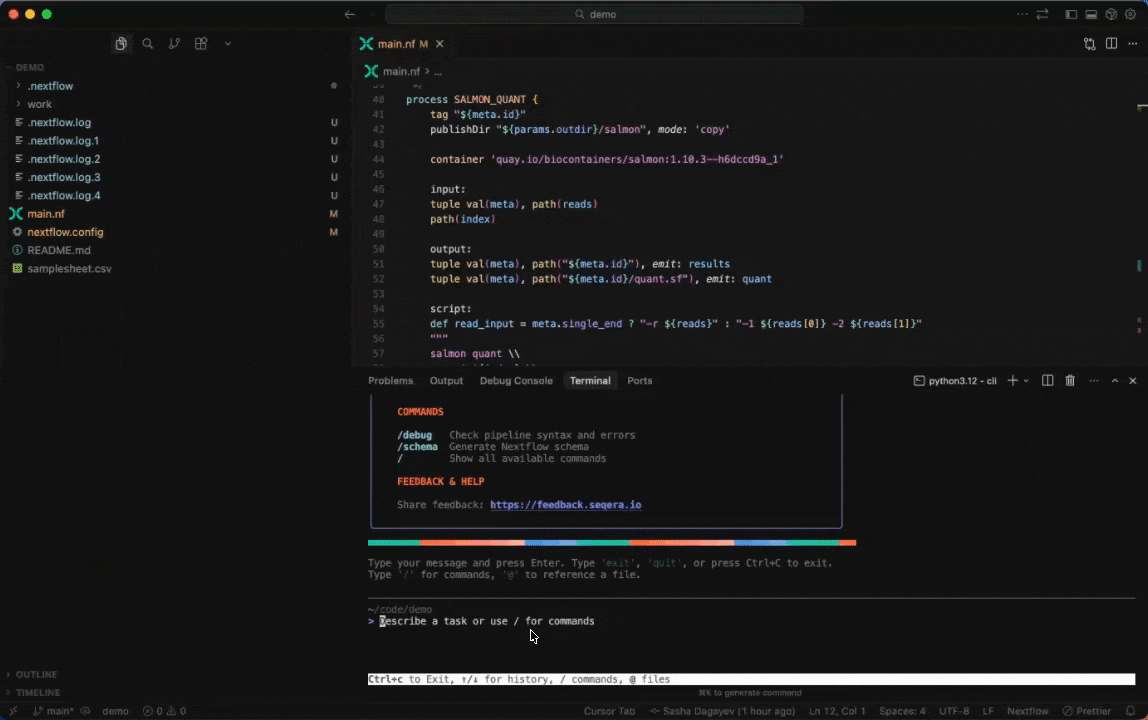
Task: Create a new terminal with the plus icon
Action: (1012, 380)
